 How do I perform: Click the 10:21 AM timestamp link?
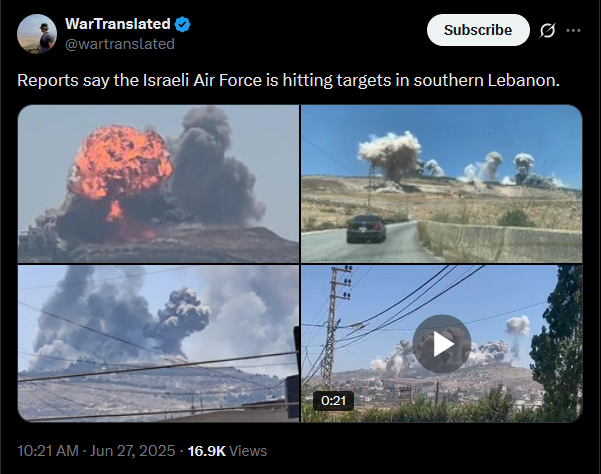click(x=48, y=451)
